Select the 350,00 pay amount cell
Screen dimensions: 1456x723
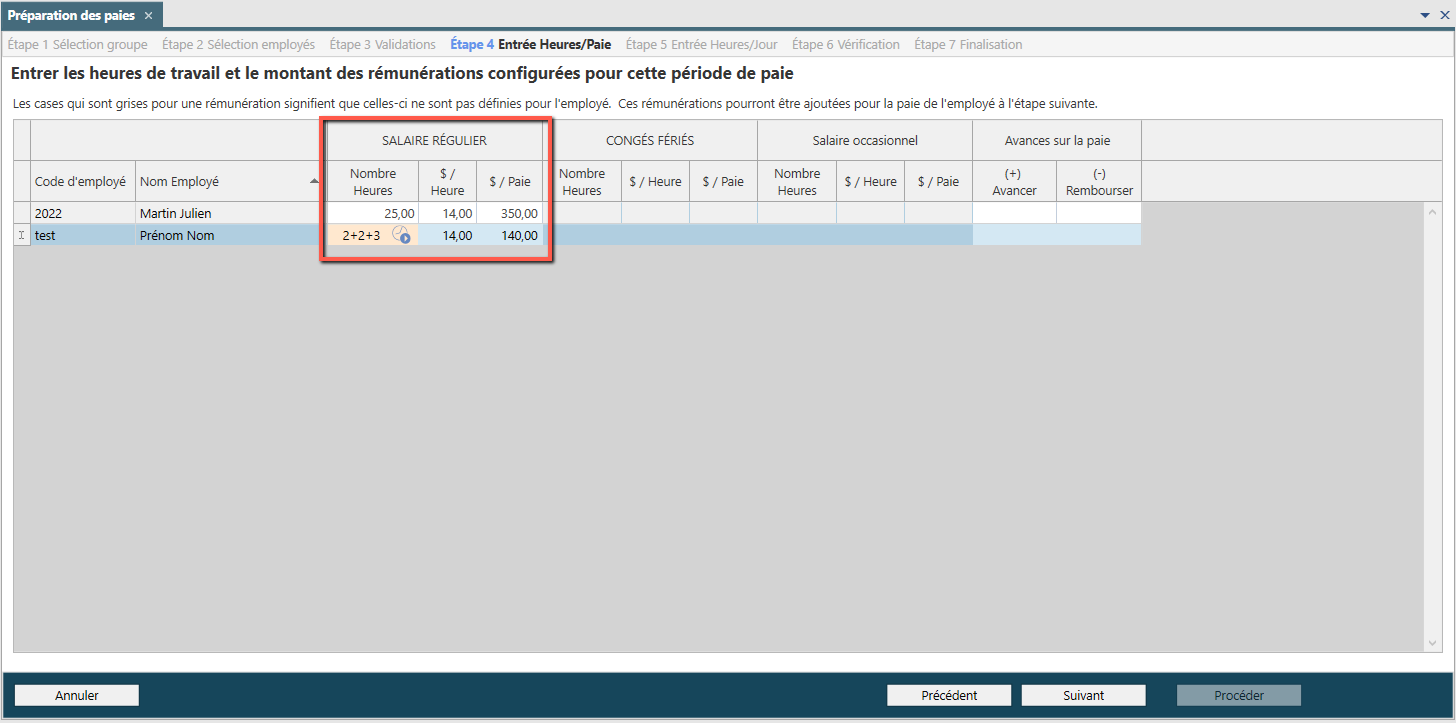[x=509, y=213]
